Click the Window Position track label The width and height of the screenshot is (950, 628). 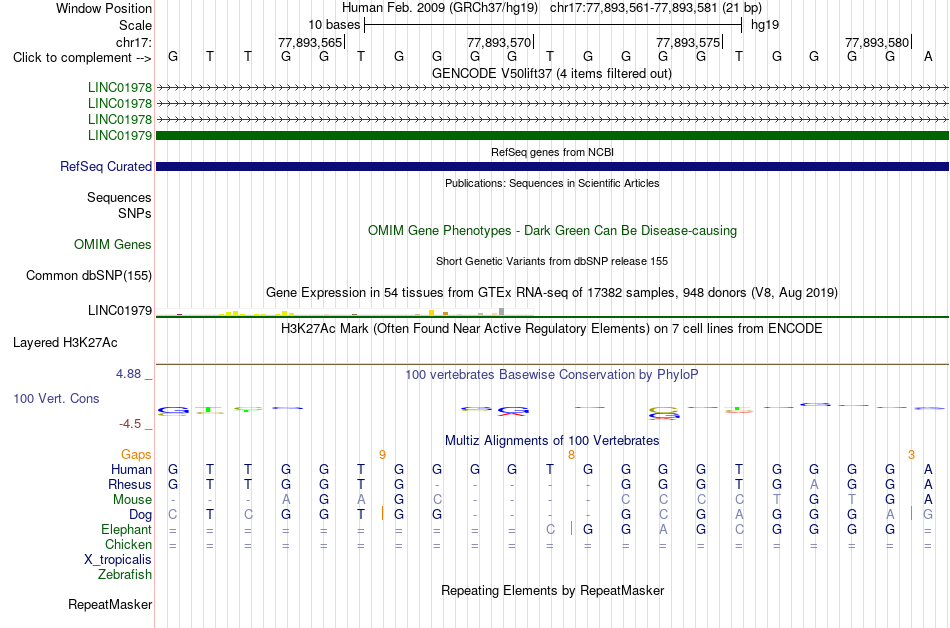(x=104, y=8)
